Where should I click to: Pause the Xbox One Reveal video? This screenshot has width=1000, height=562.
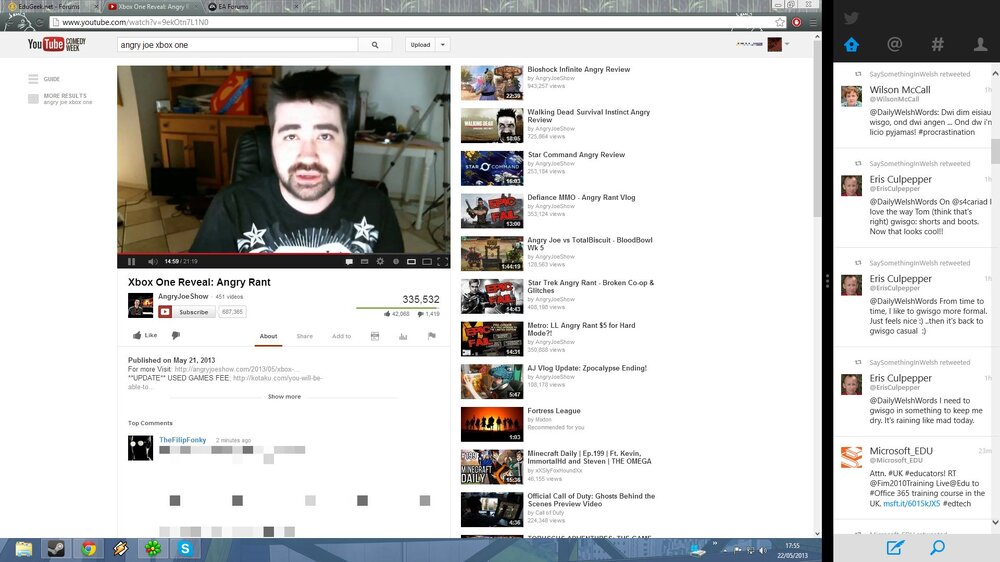(x=131, y=262)
